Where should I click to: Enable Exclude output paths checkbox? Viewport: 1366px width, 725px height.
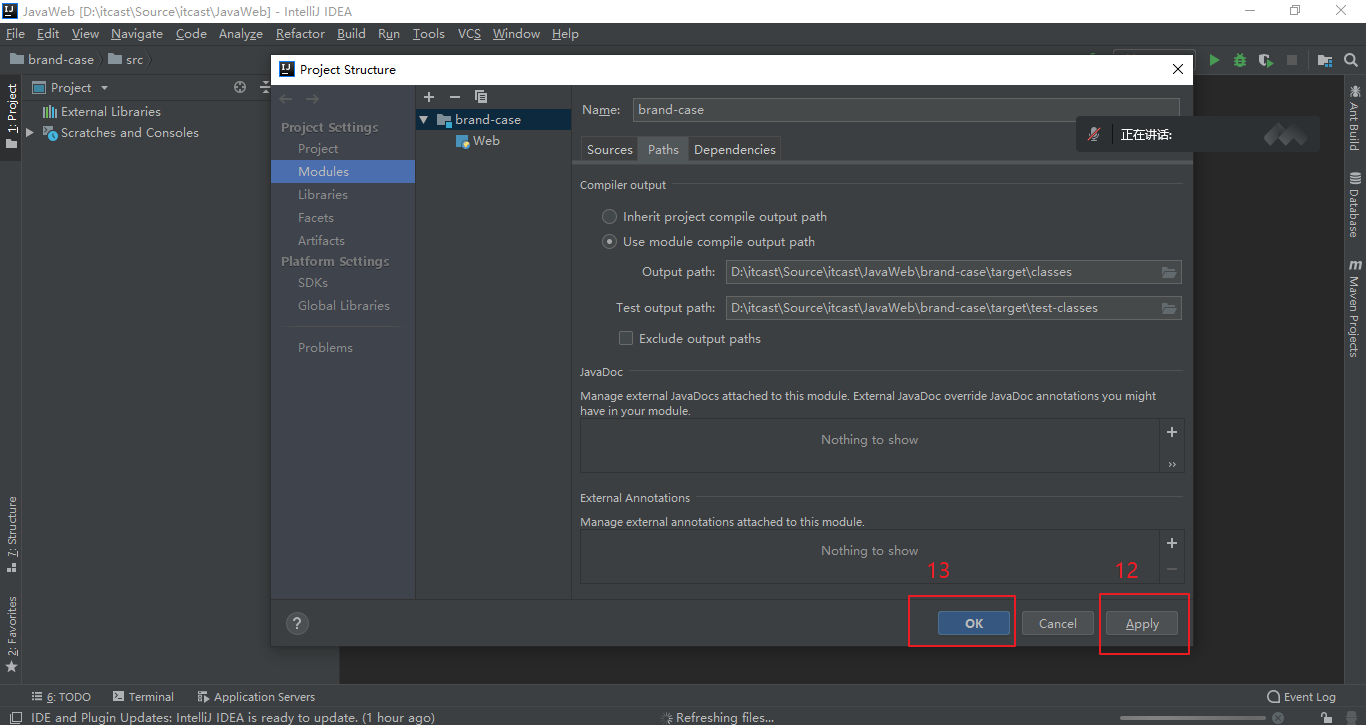(626, 338)
